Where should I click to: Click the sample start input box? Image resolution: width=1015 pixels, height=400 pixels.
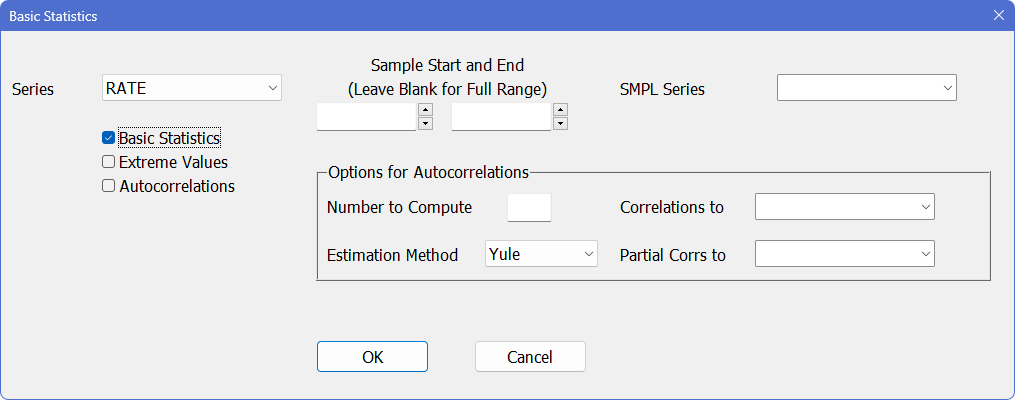point(366,117)
